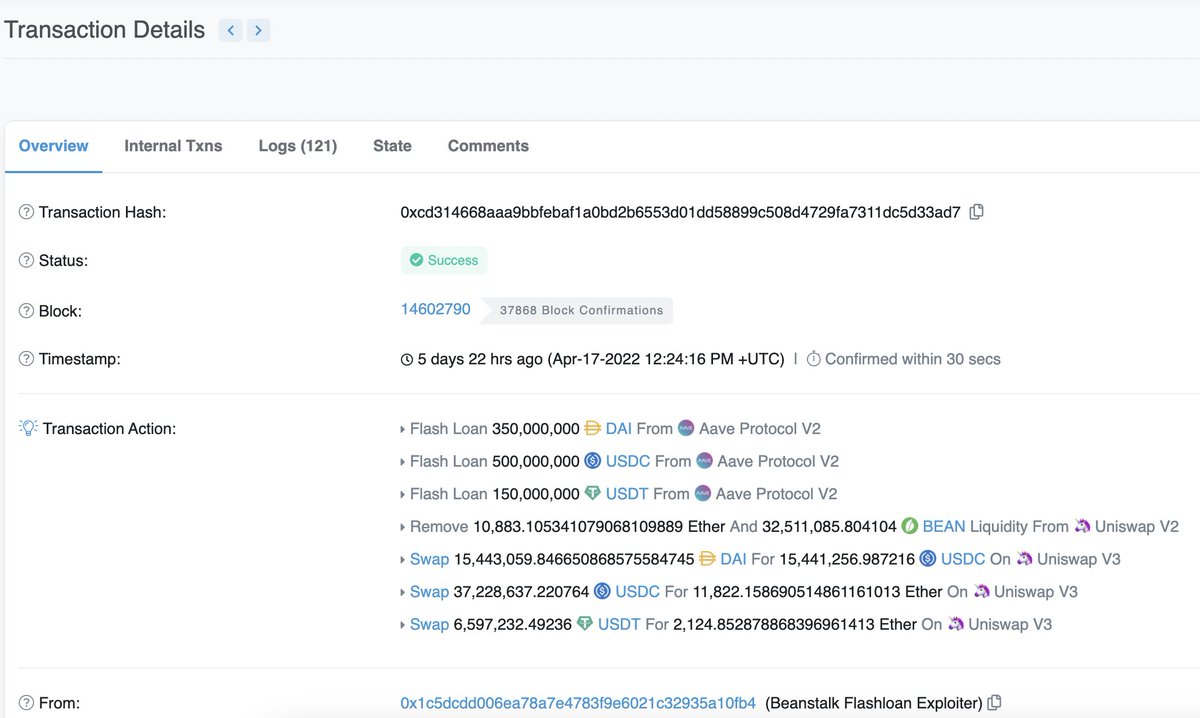Click the DAI token icon in Flash Loan row

(x=593, y=428)
